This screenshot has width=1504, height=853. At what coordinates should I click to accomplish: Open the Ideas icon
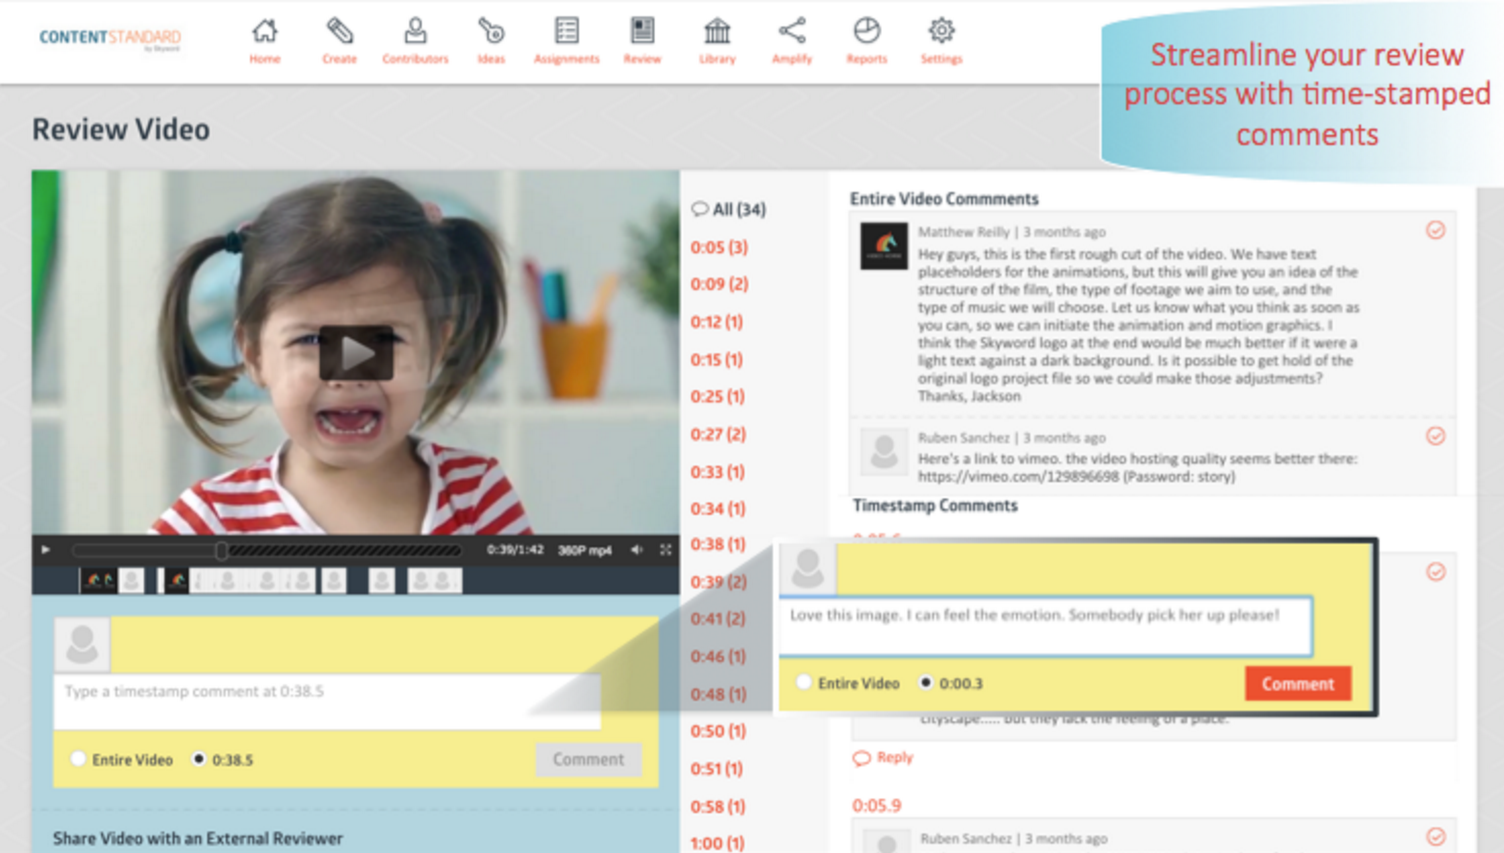(491, 31)
